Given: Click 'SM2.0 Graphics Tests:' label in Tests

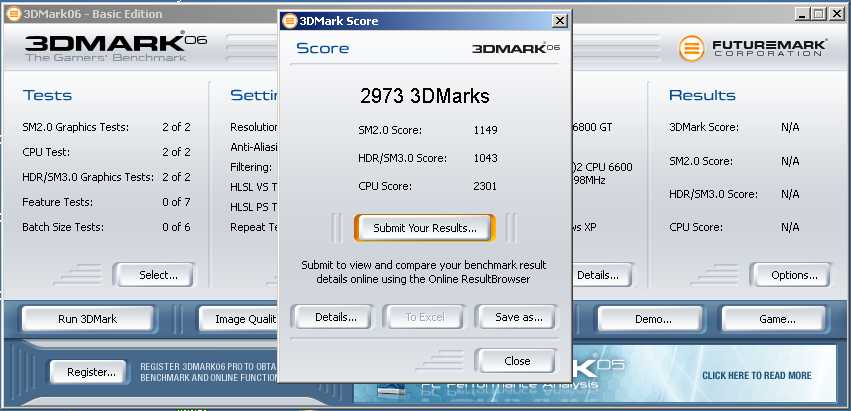Looking at the screenshot, I should 75,128.
